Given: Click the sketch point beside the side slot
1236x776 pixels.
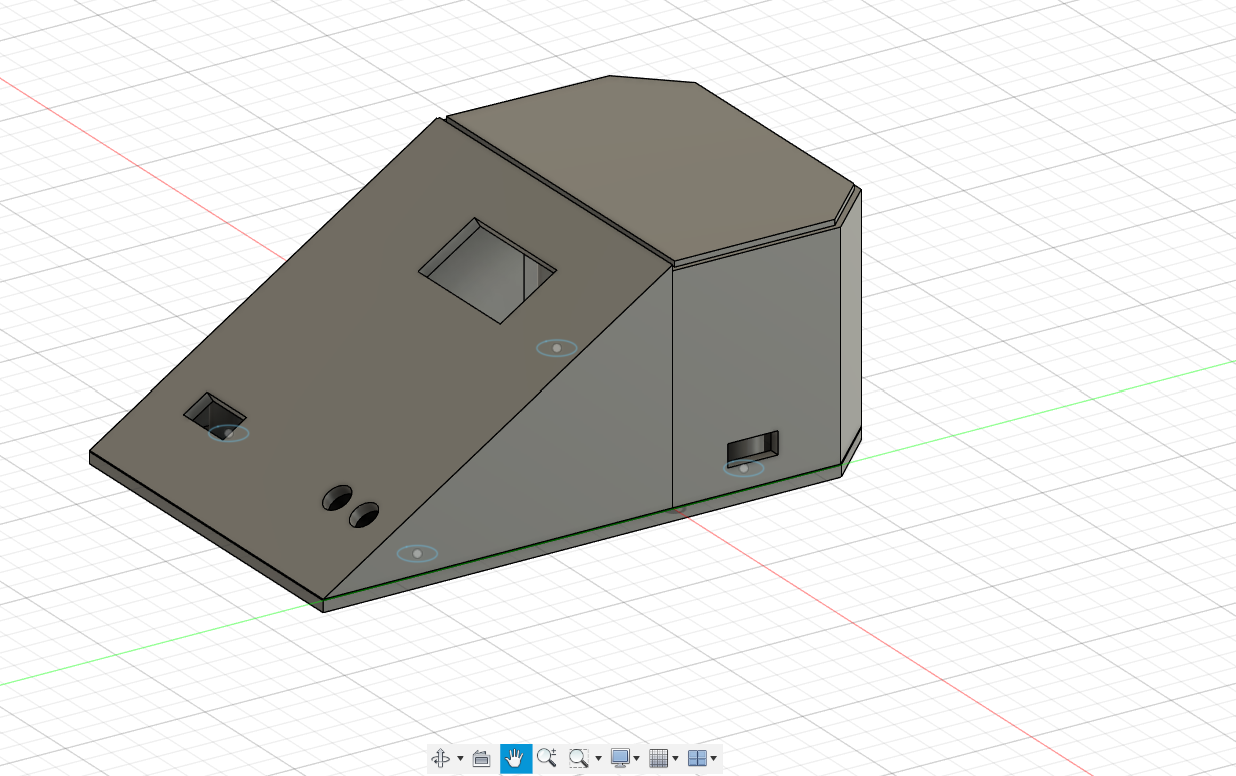Looking at the screenshot, I should point(744,468).
